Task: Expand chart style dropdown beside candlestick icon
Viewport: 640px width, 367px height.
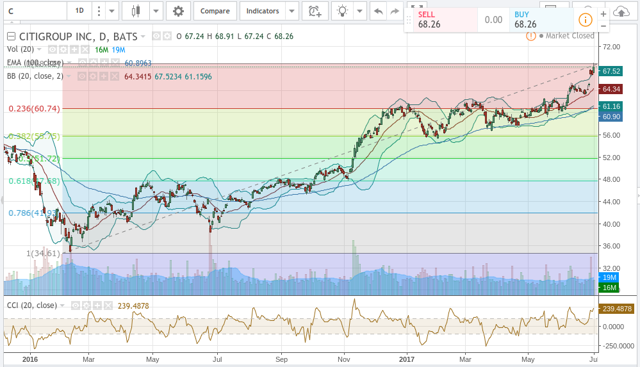Action: click(156, 11)
